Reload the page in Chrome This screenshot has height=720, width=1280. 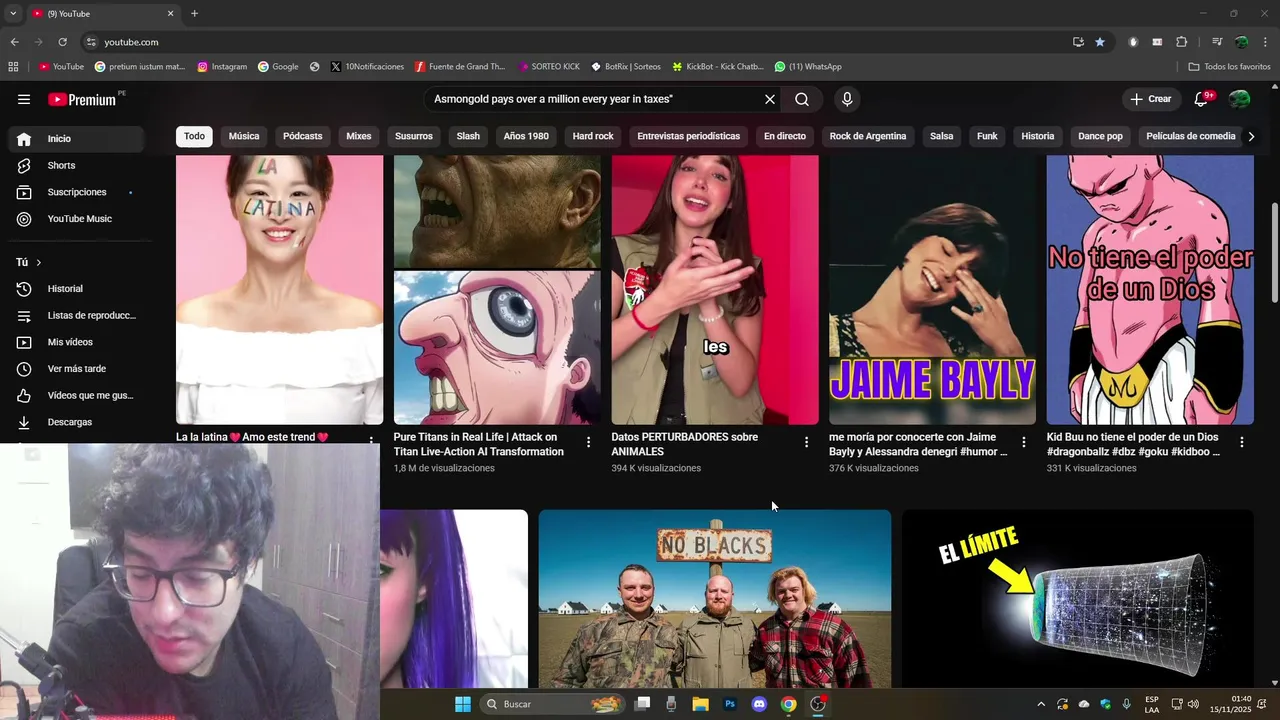[62, 42]
